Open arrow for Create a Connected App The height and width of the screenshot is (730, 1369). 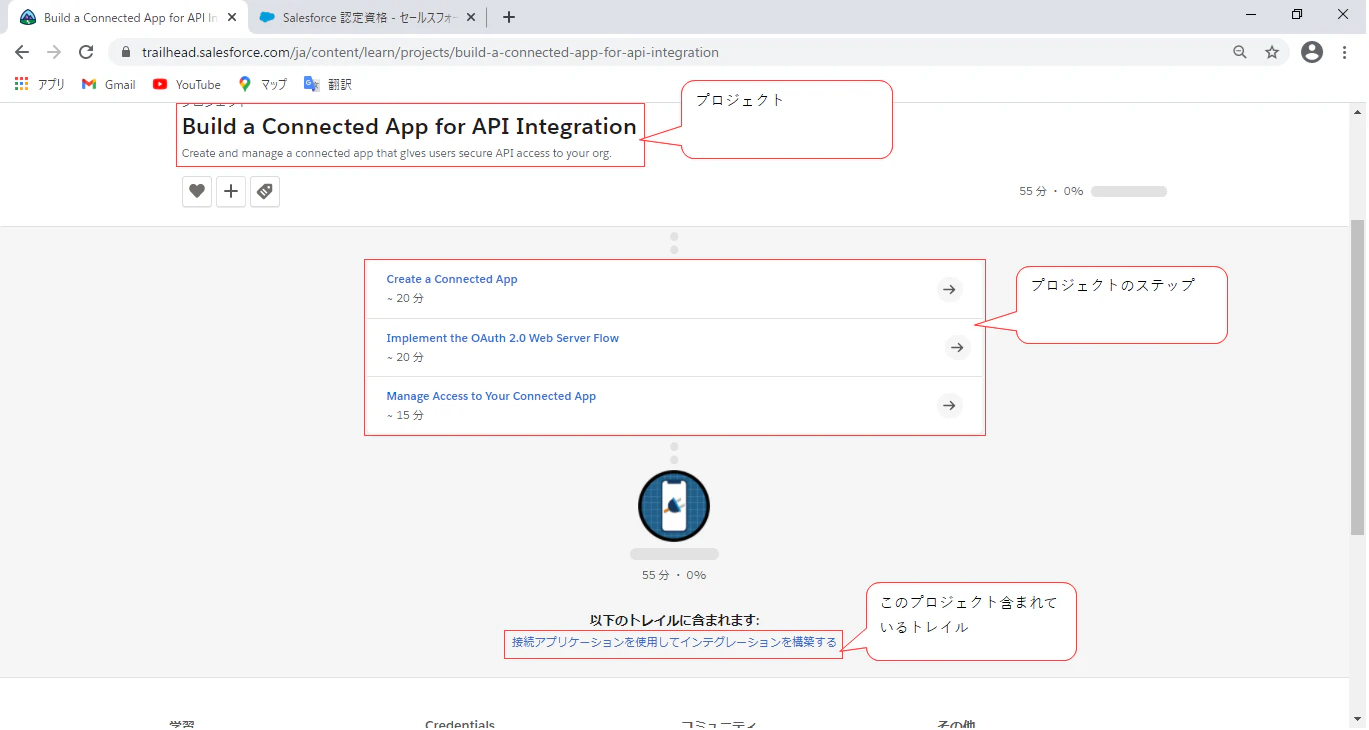[x=949, y=290]
